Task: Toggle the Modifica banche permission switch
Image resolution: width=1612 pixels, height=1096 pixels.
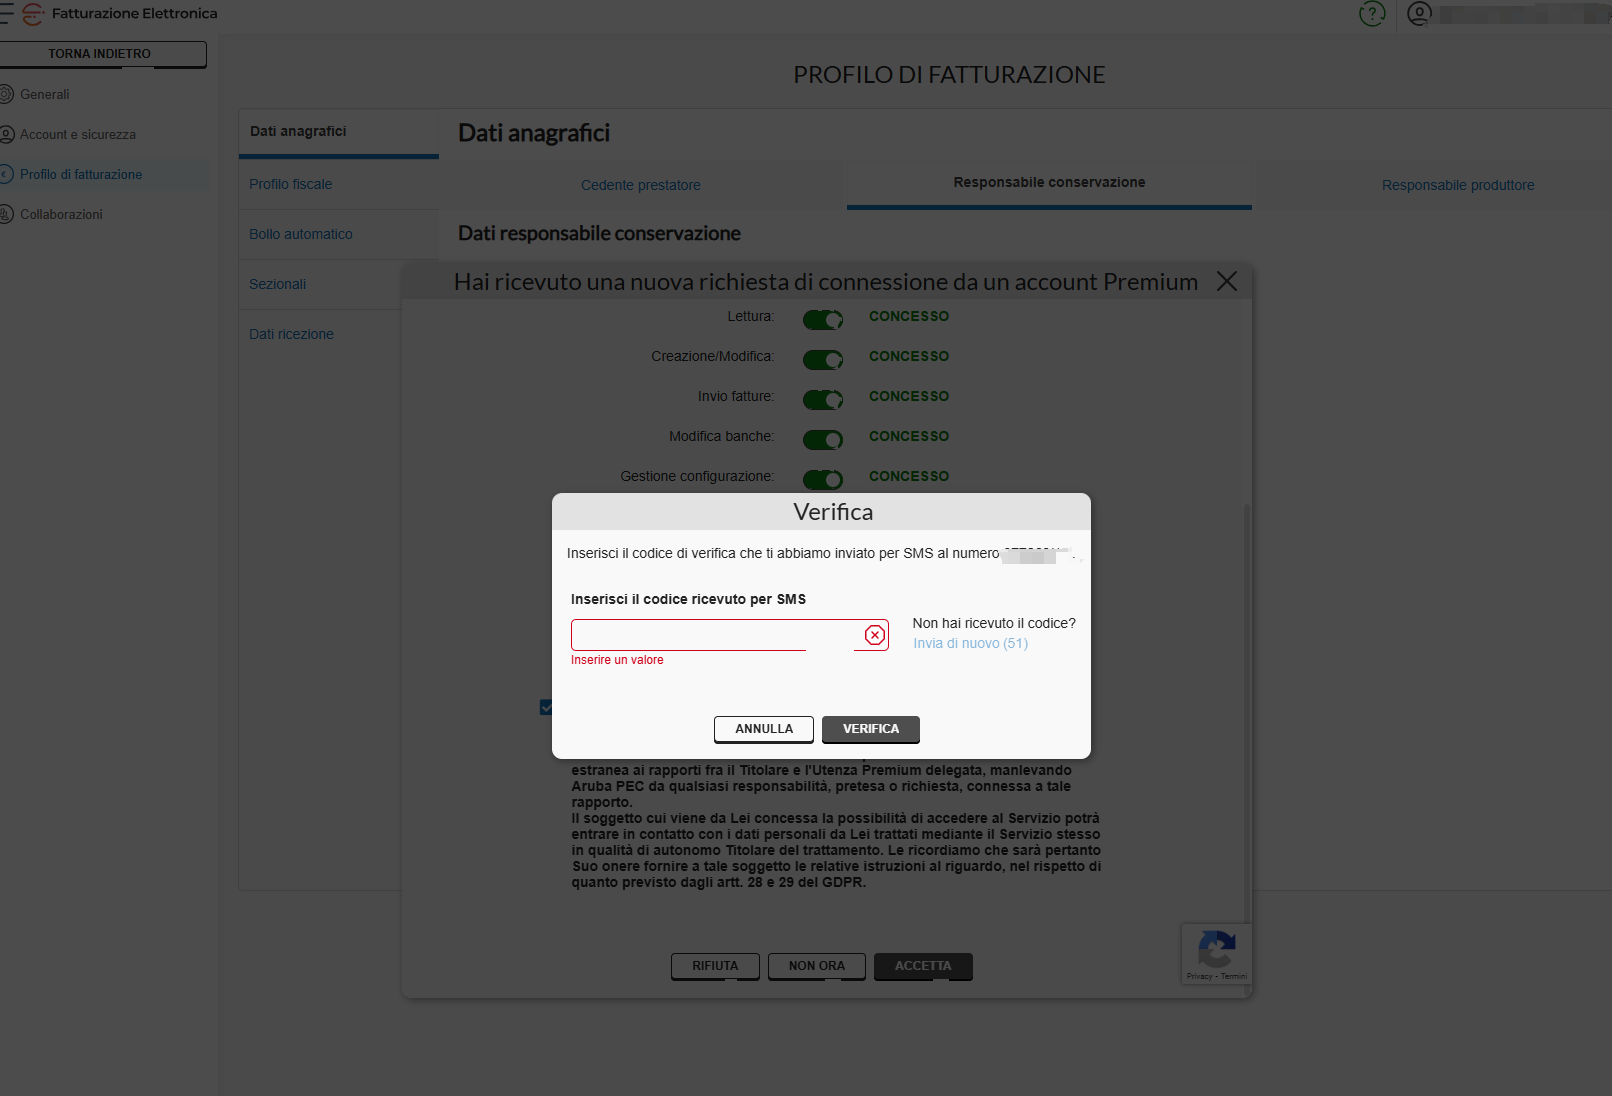Action: [823, 439]
